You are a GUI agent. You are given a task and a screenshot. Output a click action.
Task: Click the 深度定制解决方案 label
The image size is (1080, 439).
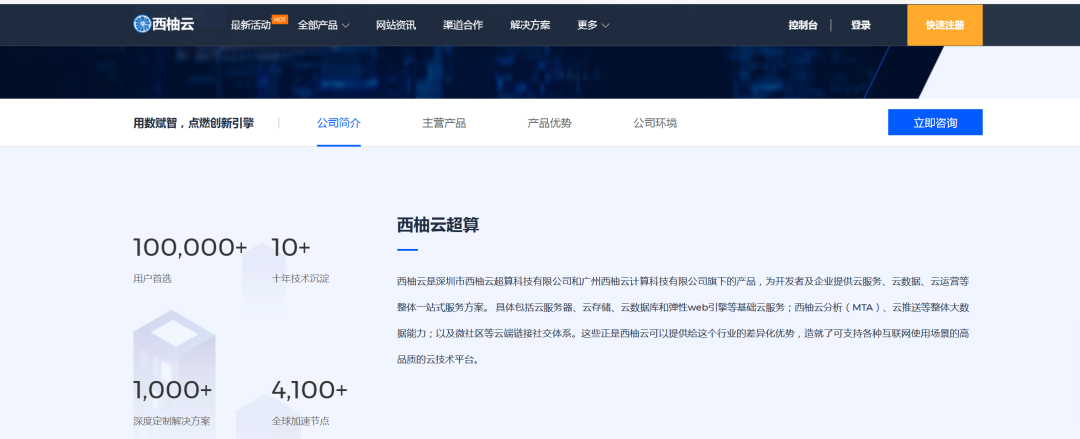click(172, 421)
